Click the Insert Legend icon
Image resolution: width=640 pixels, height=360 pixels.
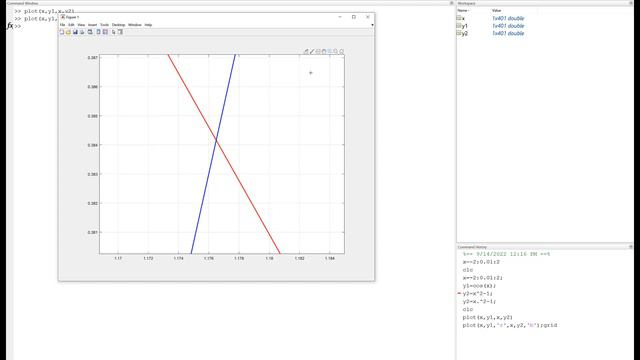[x=105, y=32]
